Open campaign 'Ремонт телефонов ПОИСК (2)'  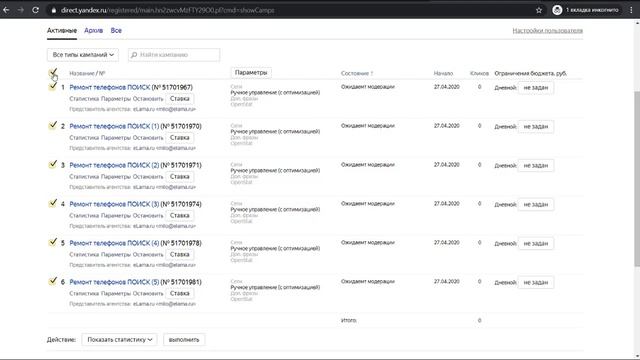(114, 165)
